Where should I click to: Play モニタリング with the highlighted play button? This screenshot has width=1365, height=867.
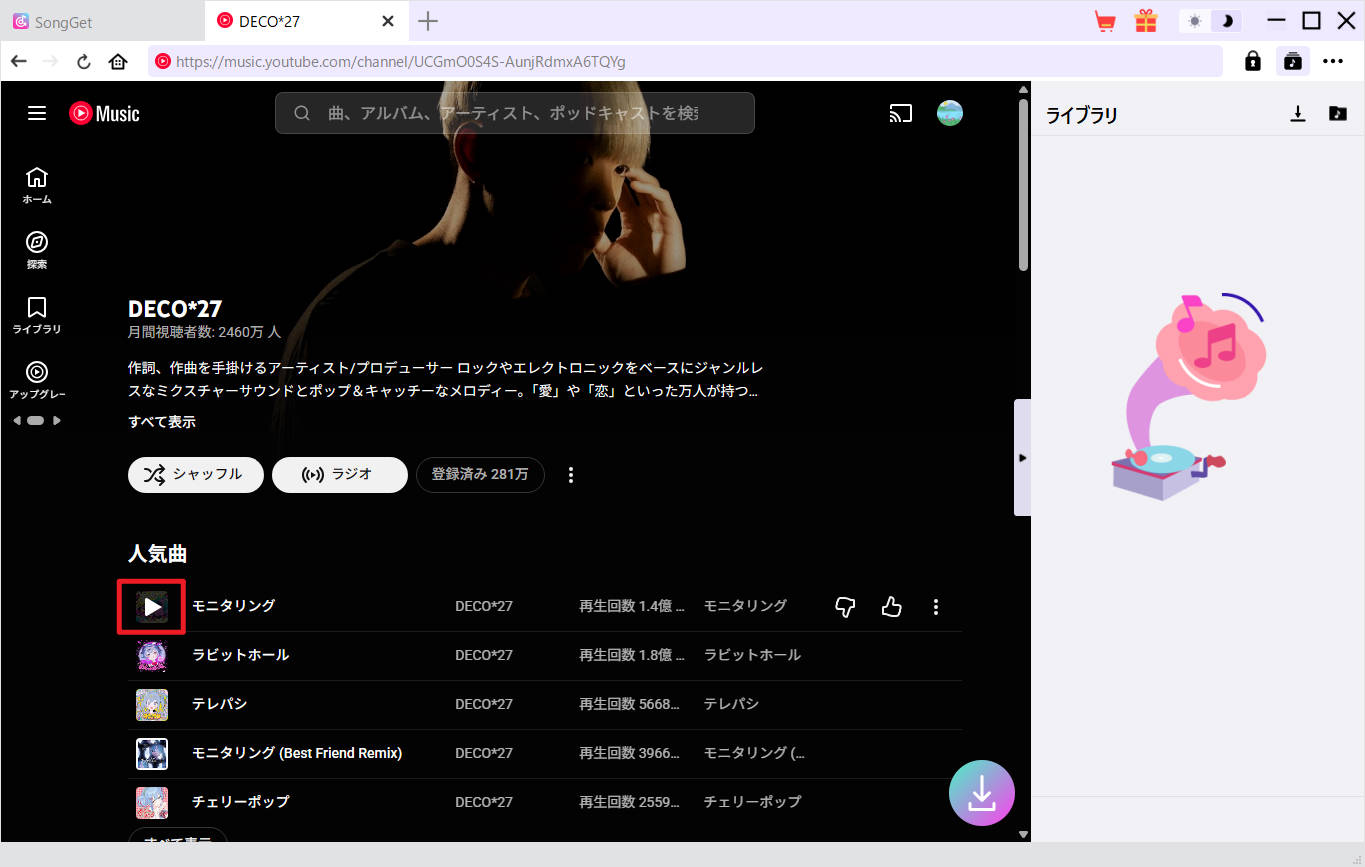coord(151,606)
